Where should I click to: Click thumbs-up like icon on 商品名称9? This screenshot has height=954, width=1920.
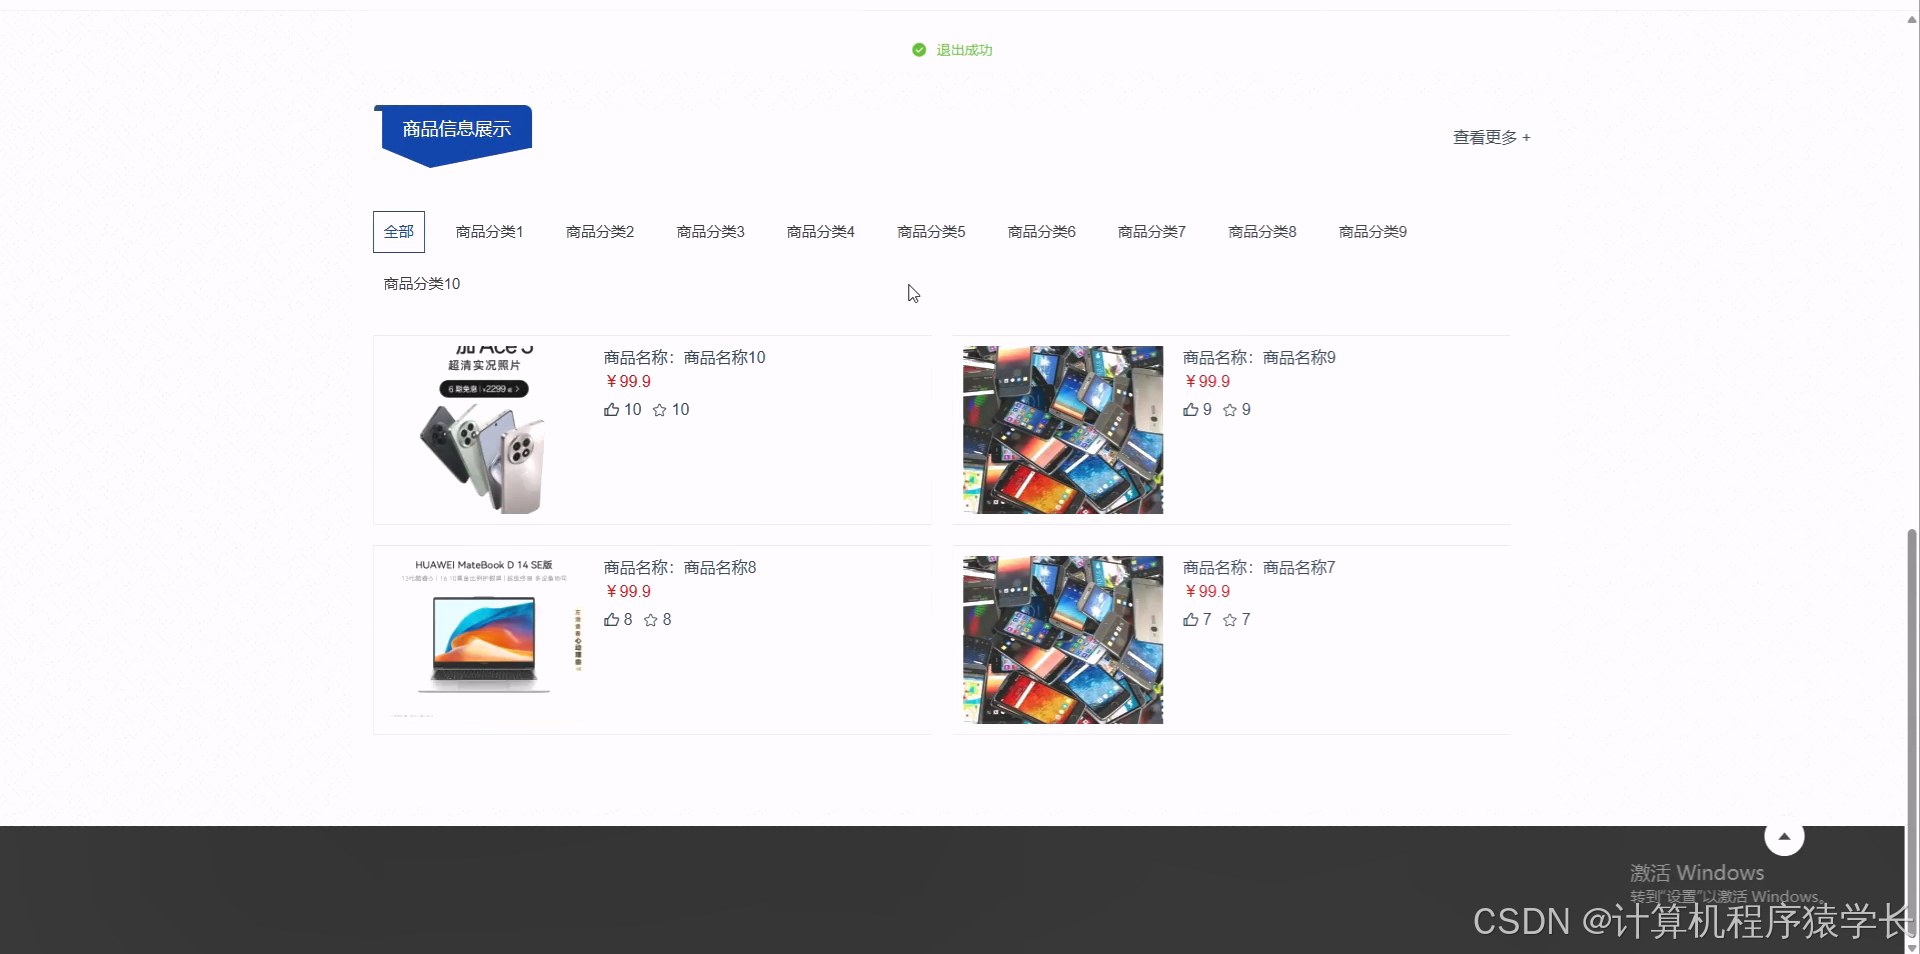coord(1191,409)
